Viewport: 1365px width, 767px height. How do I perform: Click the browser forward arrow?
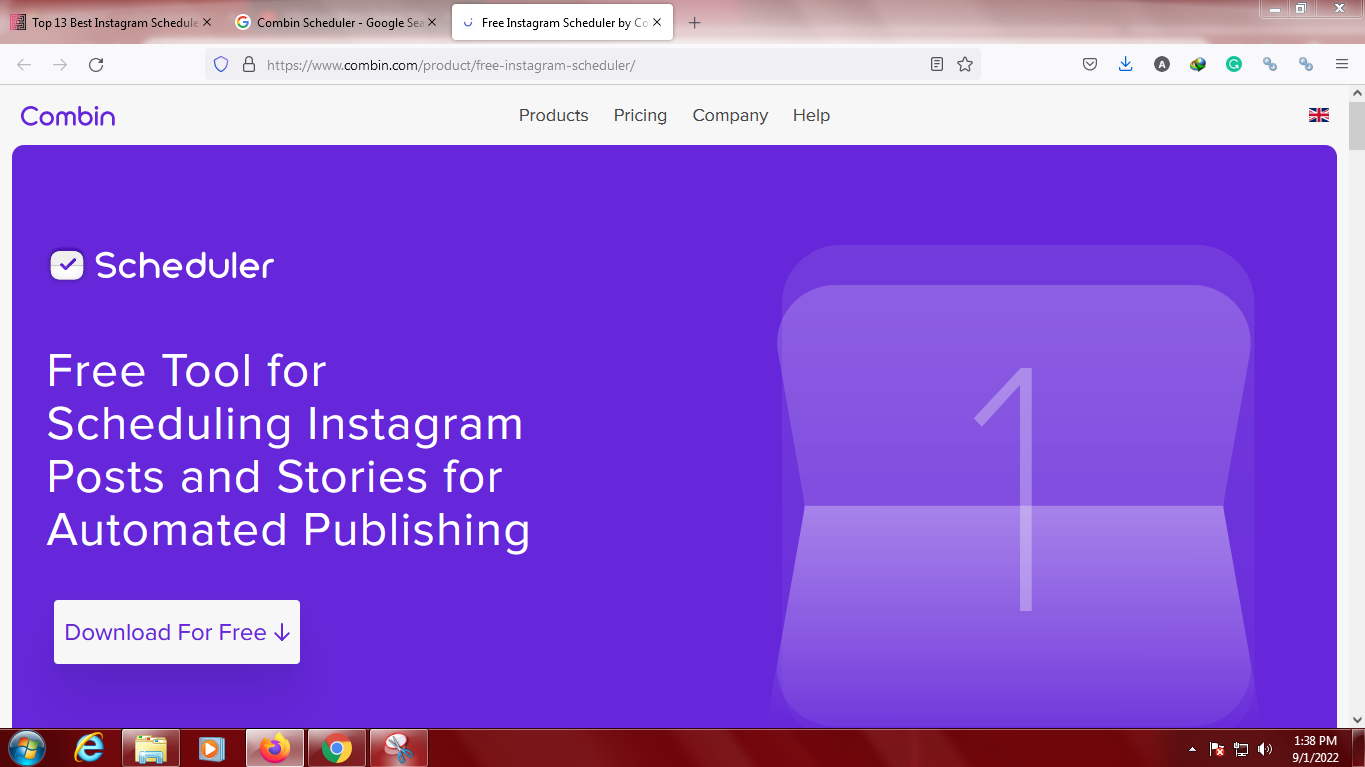(x=60, y=64)
